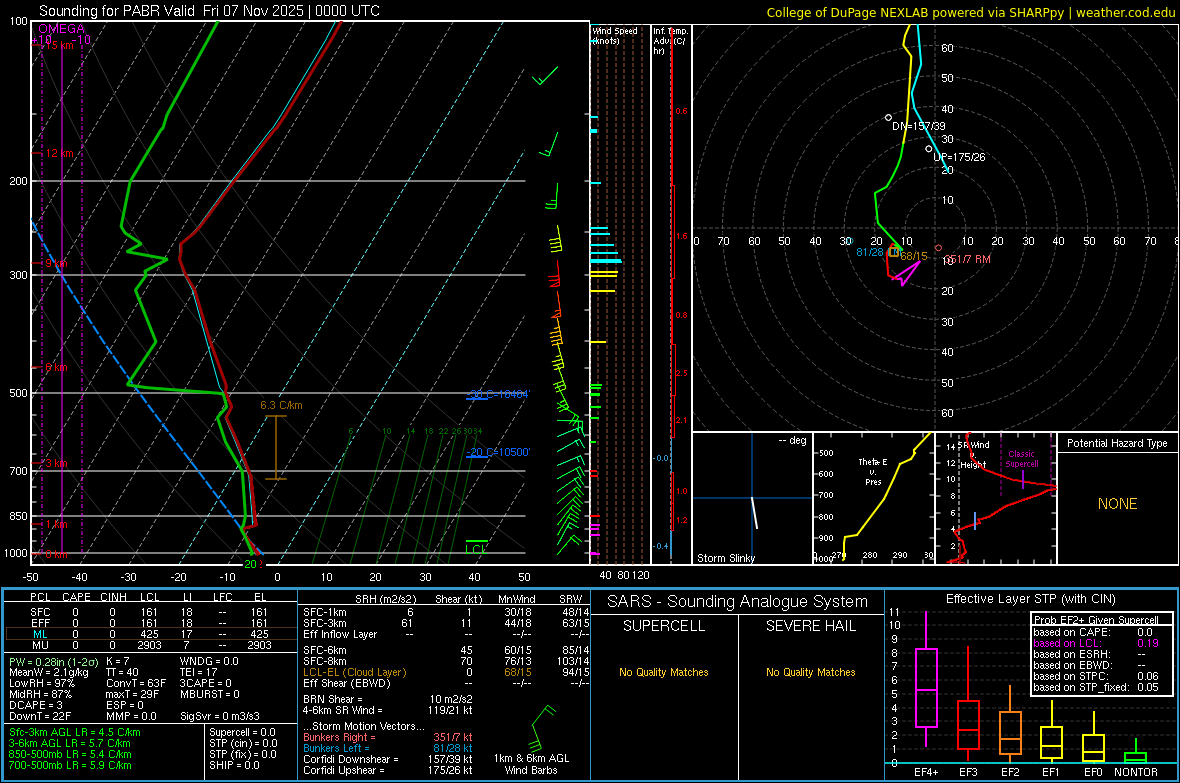This screenshot has height=783, width=1180.
Task: Click the green NONTOR box plot
Action: click(1136, 756)
